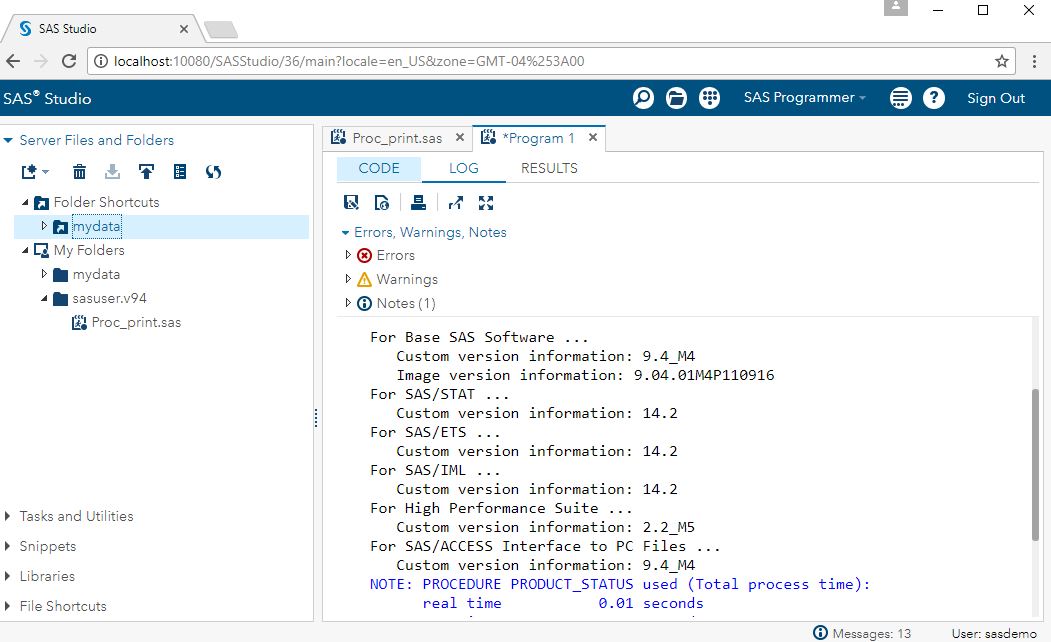The image size is (1051, 642).
Task: Expand the Notes (1) list in log
Action: pos(348,303)
